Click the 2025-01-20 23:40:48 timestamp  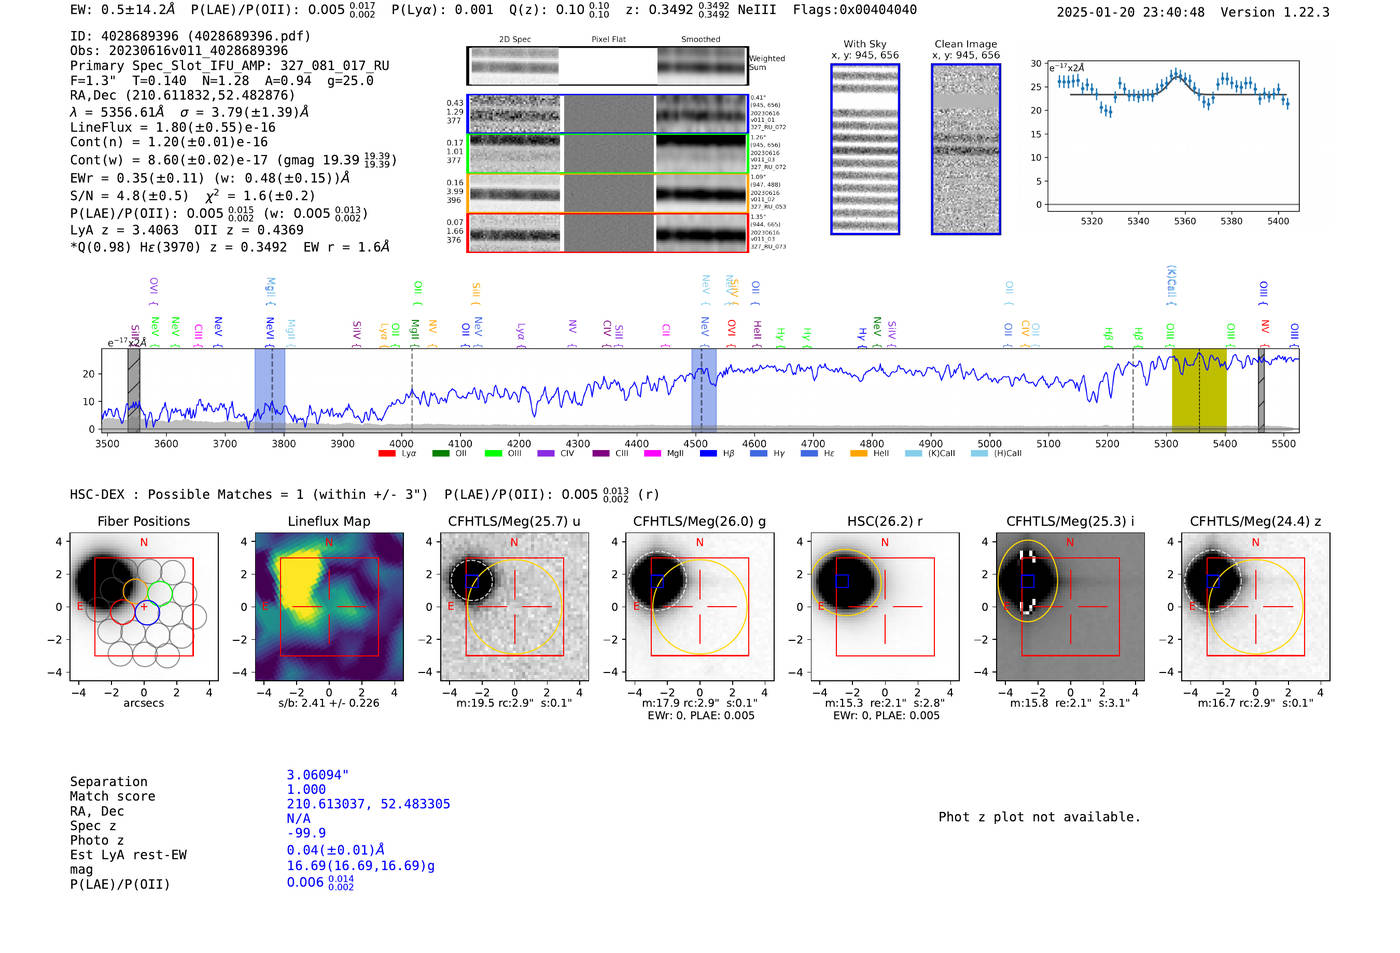pos(1131,12)
